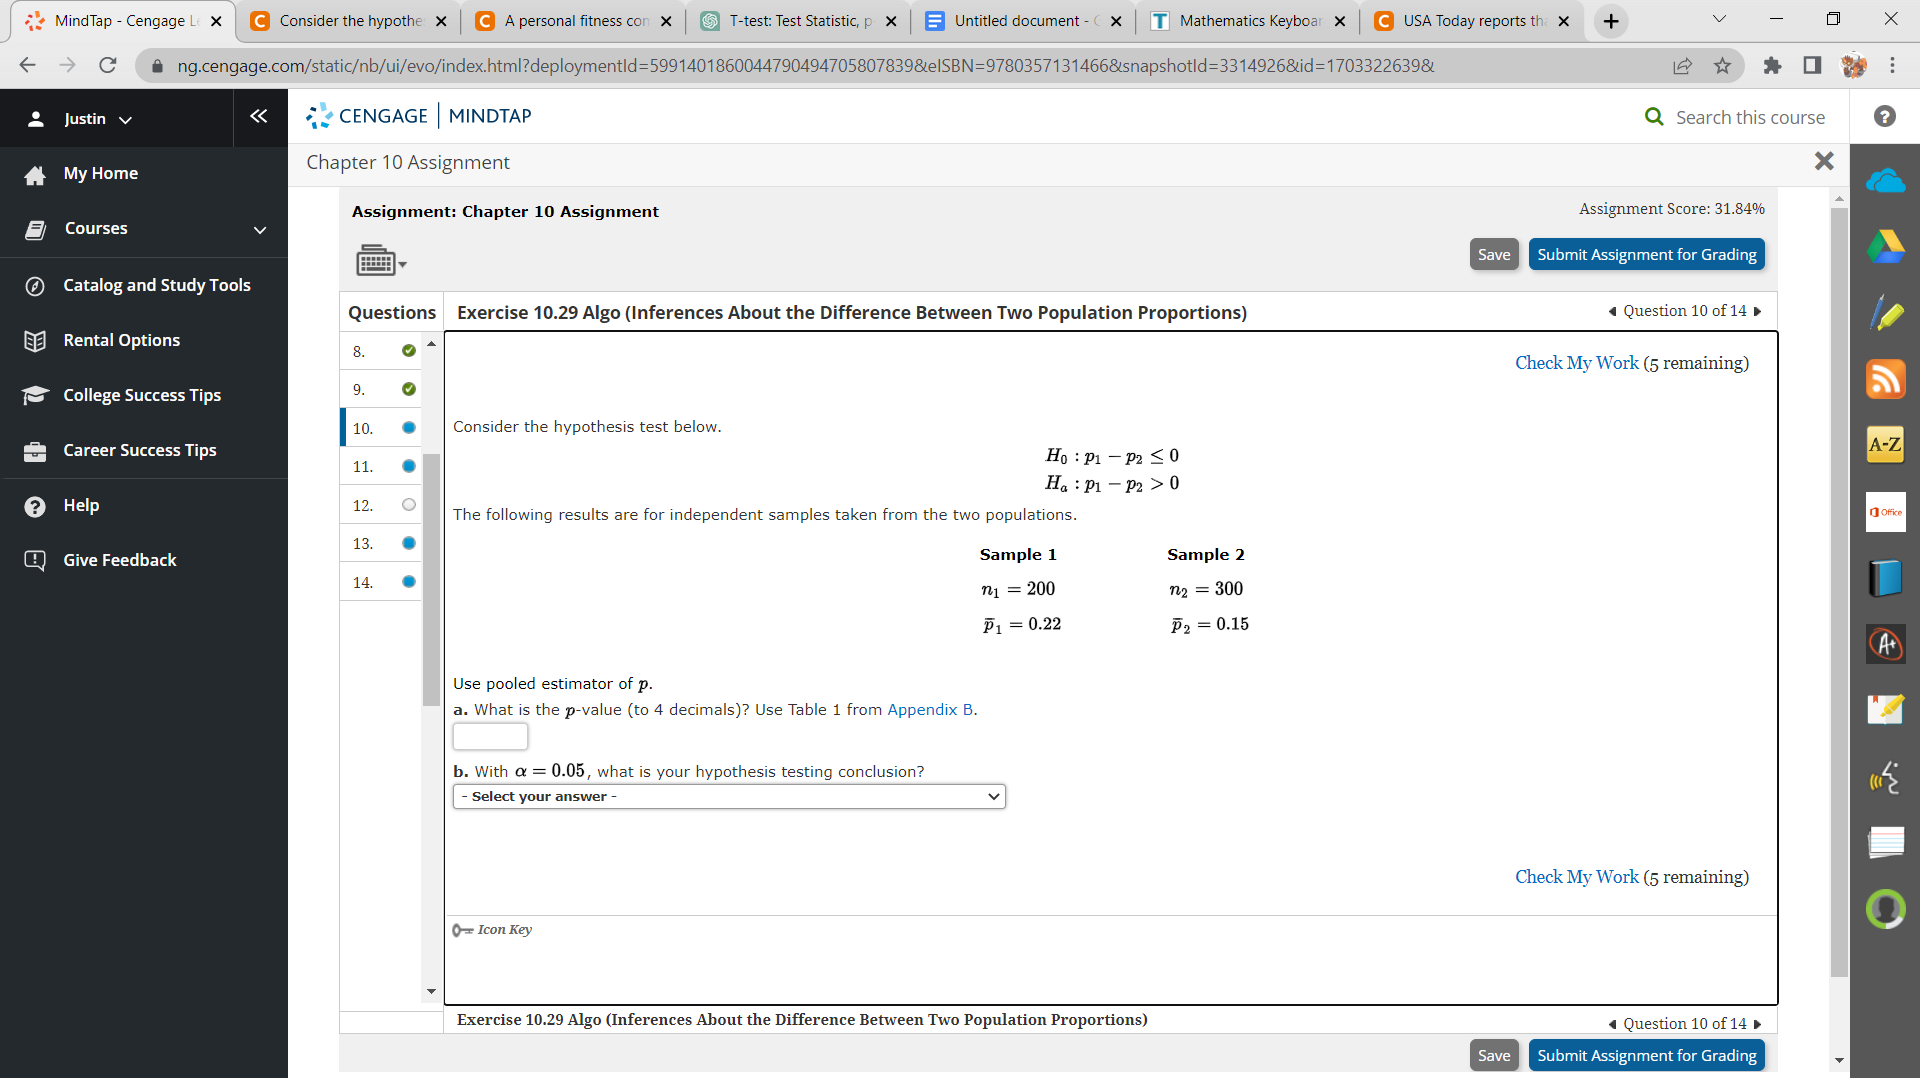Open My Home in the left sidebar
The width and height of the screenshot is (1920, 1078).
tap(100, 173)
